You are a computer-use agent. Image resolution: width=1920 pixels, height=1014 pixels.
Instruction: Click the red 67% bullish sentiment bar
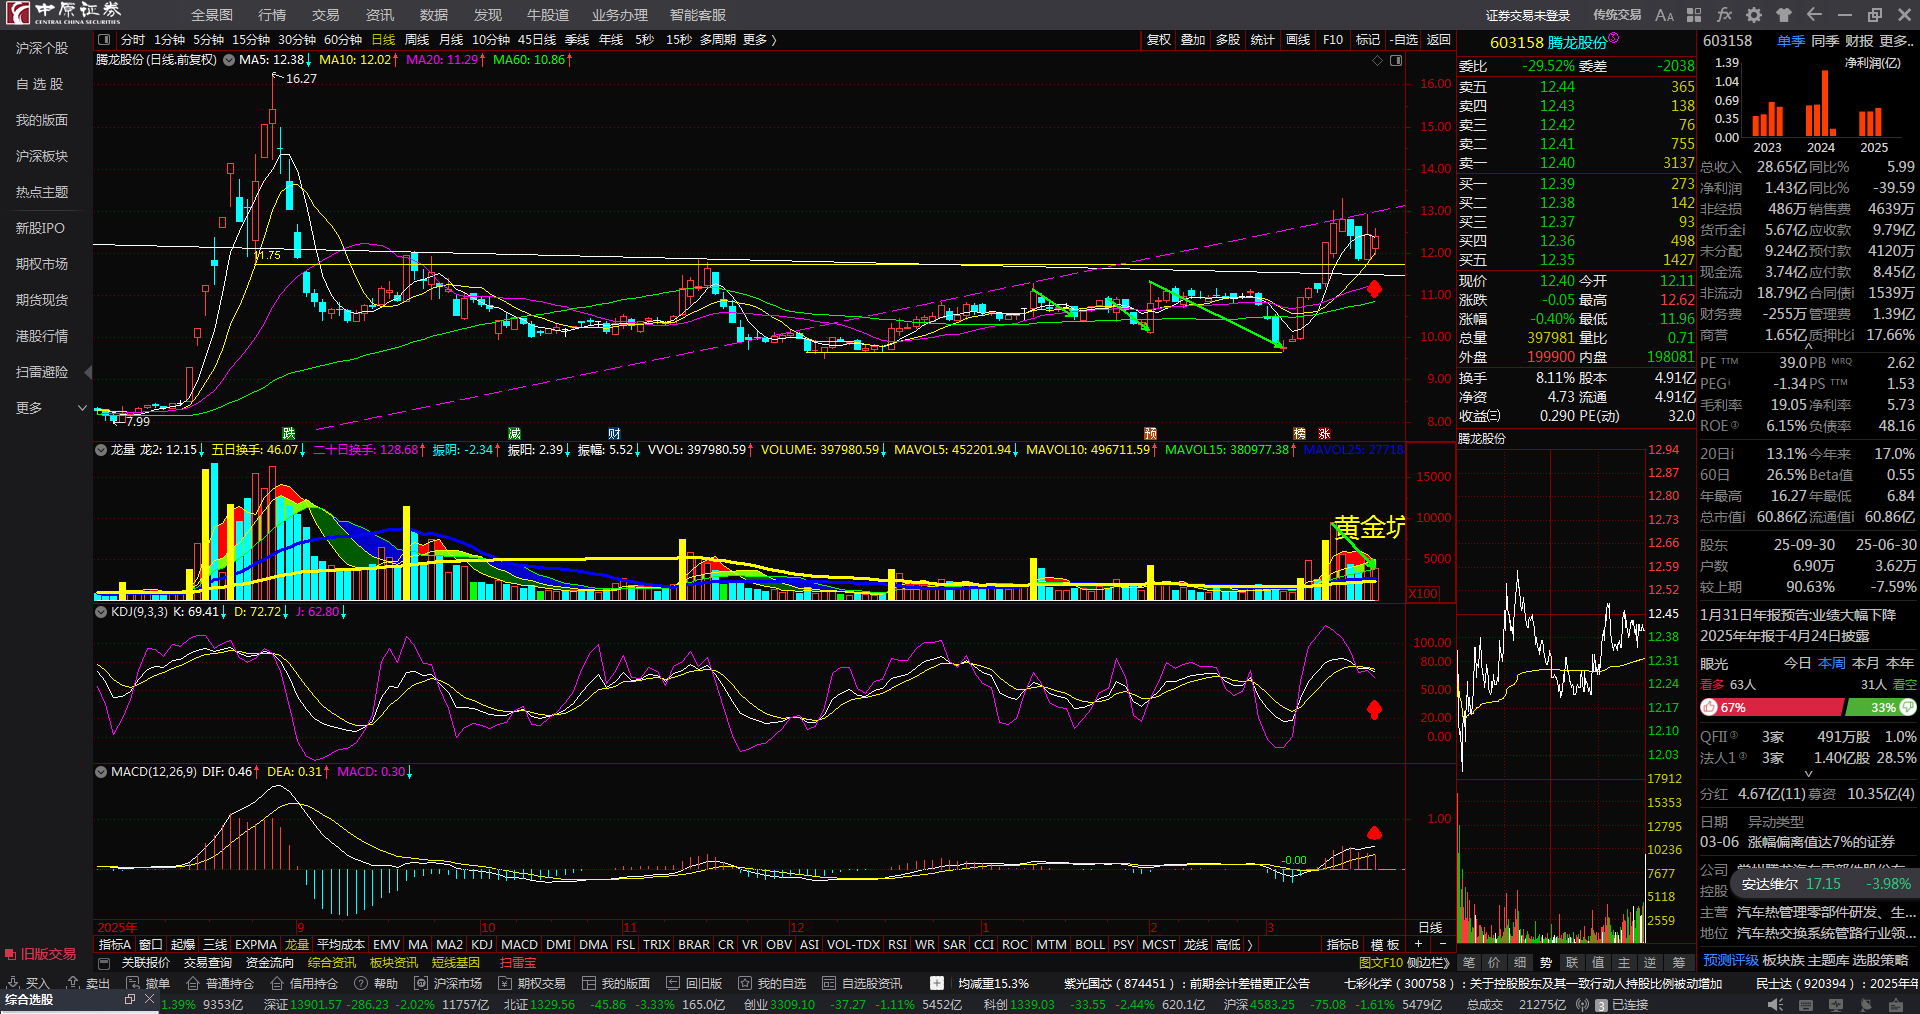(1771, 707)
